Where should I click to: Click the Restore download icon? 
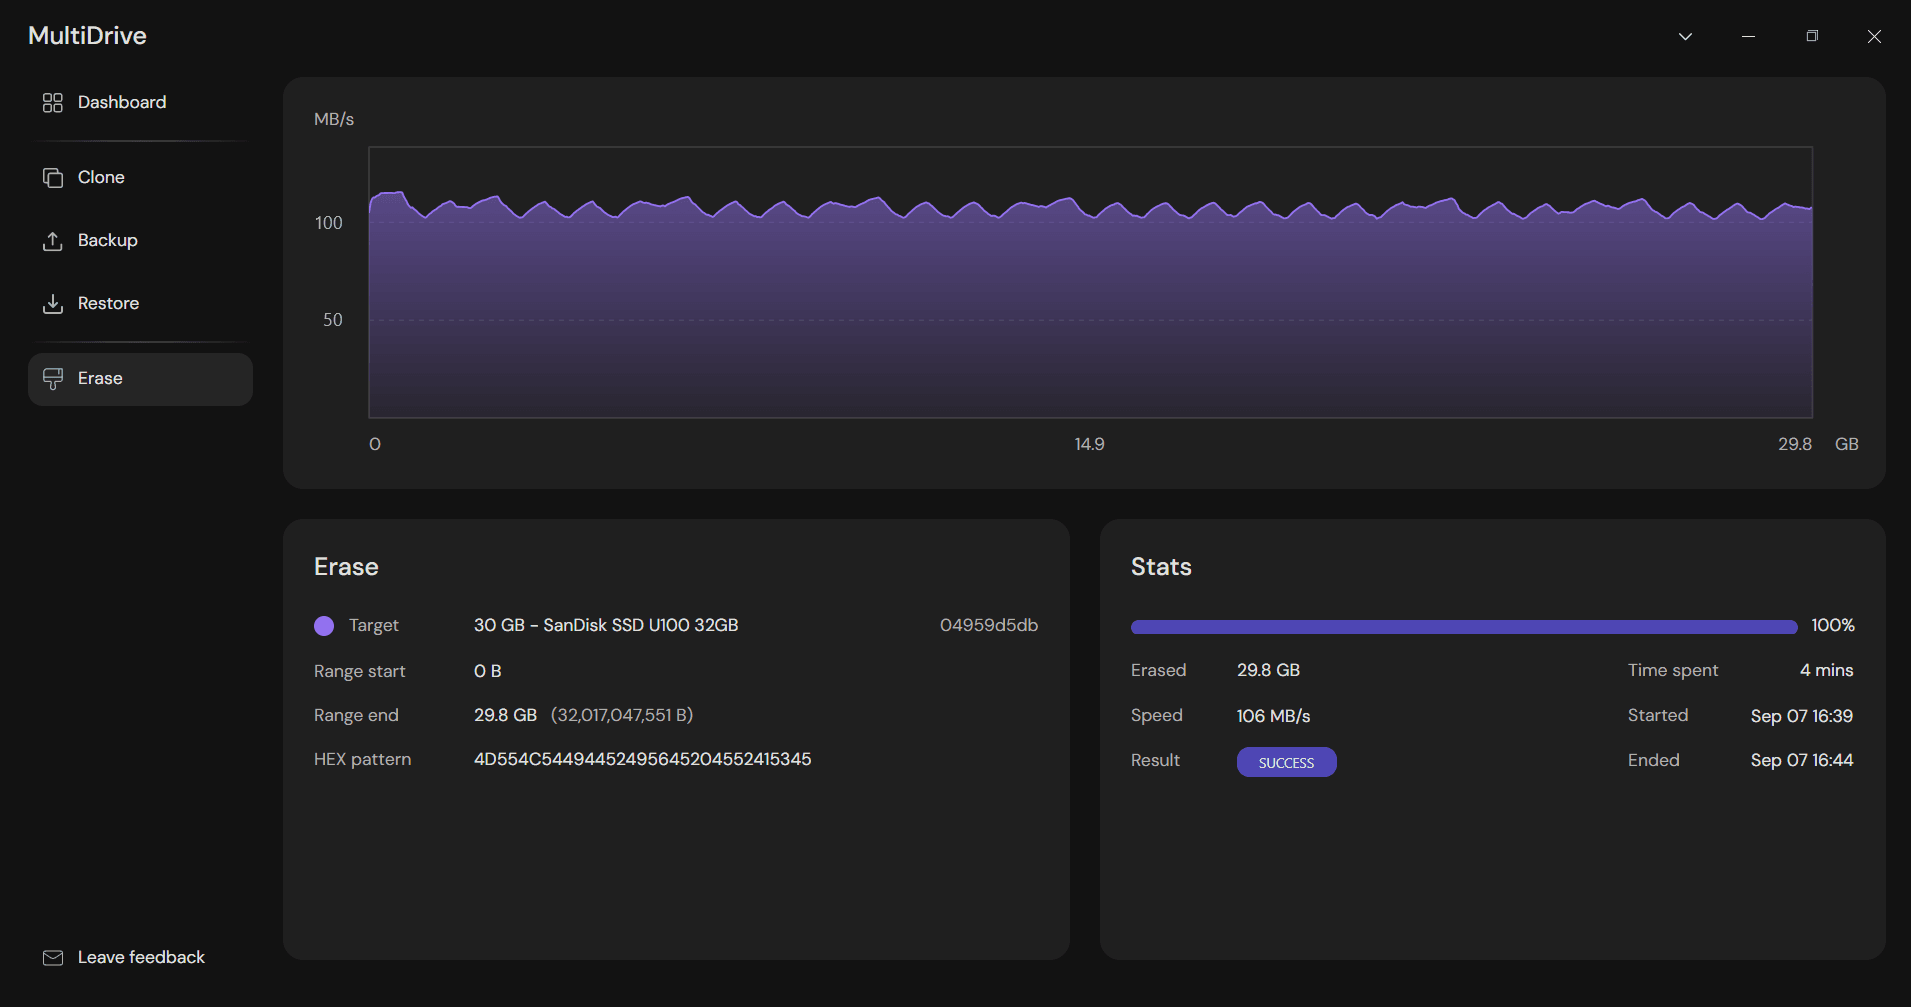point(53,304)
